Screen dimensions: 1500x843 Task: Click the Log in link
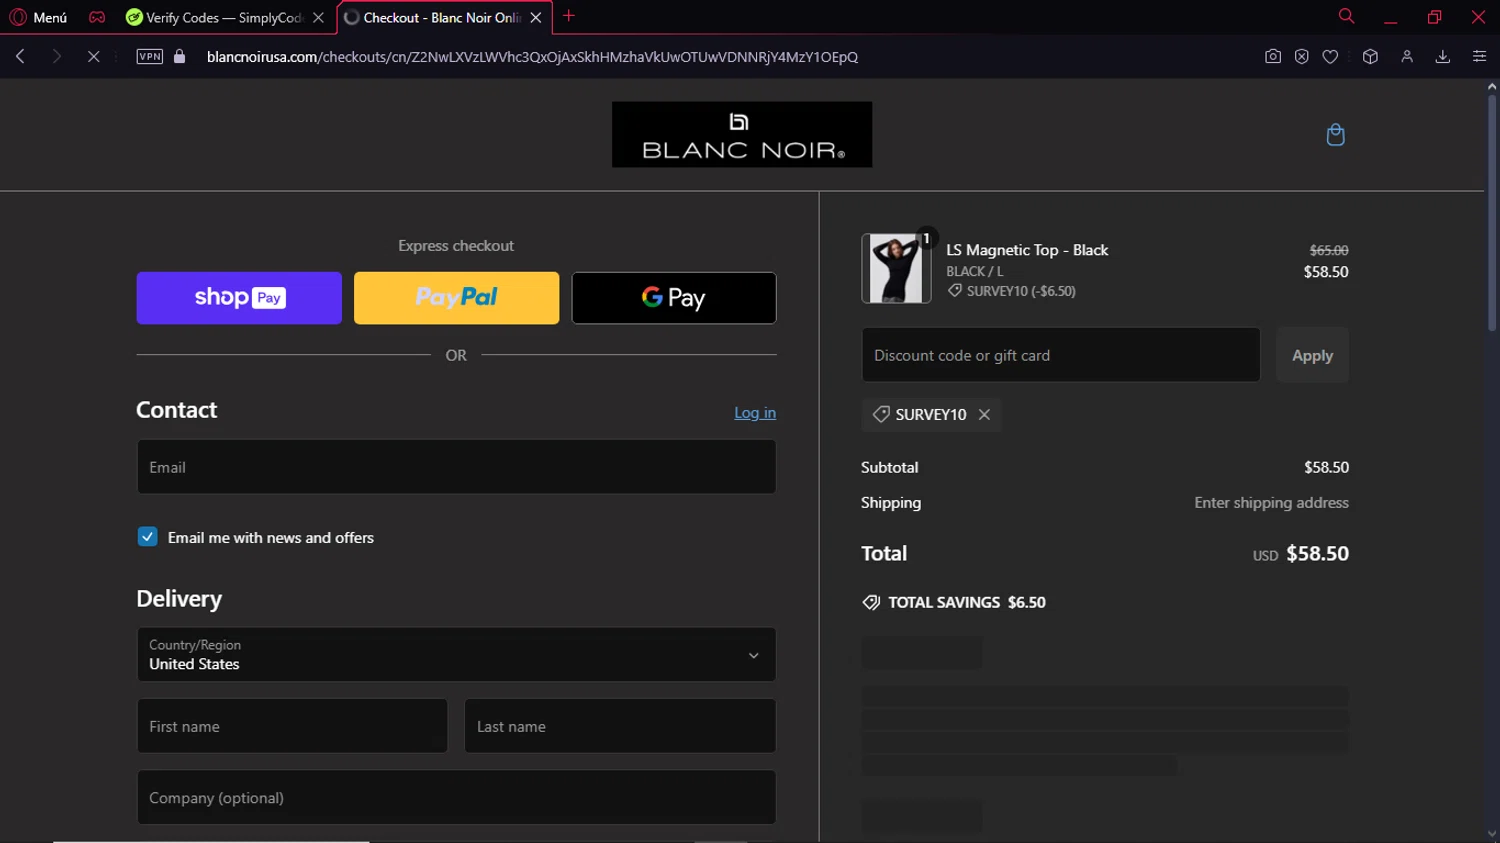[755, 413]
